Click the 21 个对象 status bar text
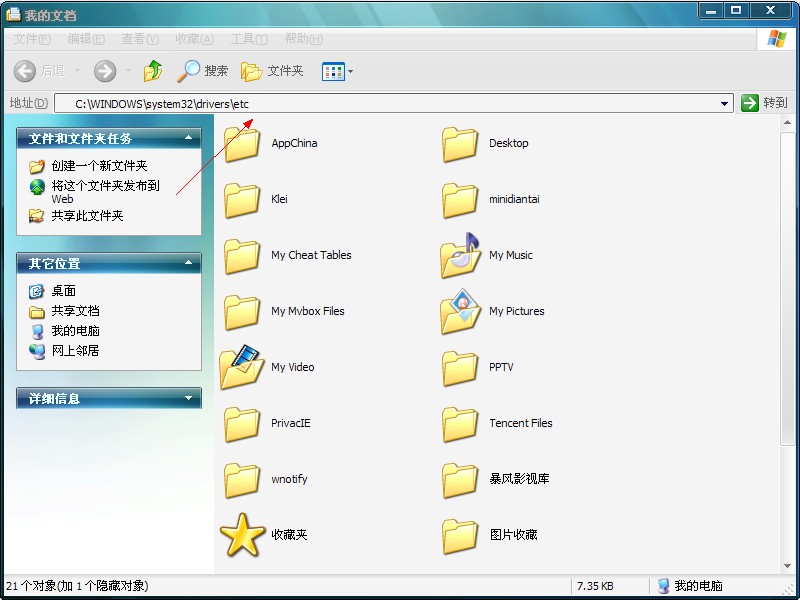 tap(77, 586)
